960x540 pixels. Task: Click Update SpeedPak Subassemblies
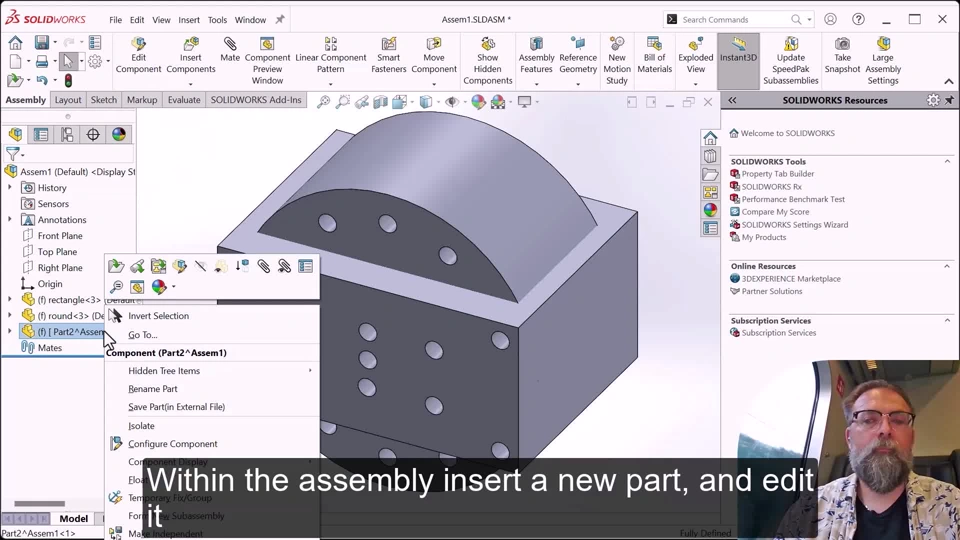[x=790, y=61]
